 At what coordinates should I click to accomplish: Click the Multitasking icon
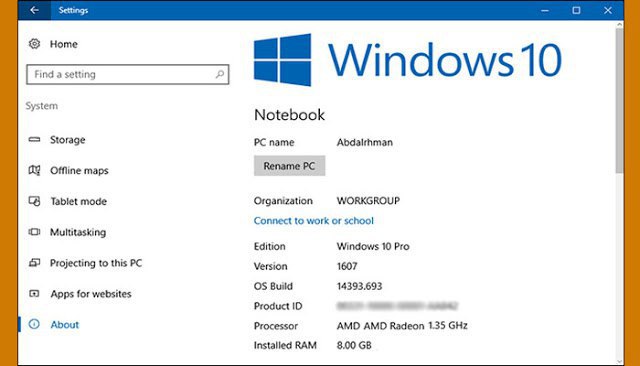pyautogui.click(x=34, y=232)
